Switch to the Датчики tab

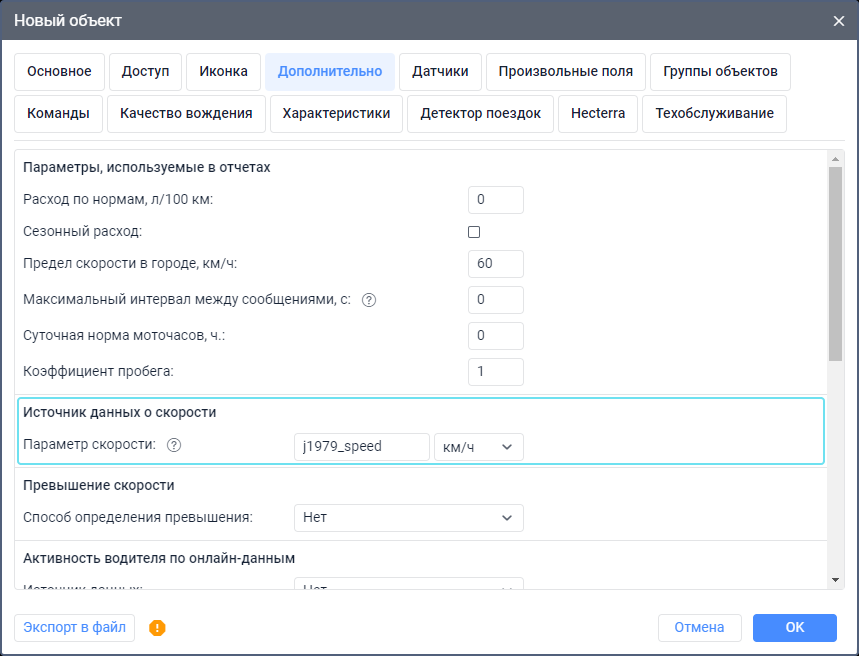tap(440, 72)
